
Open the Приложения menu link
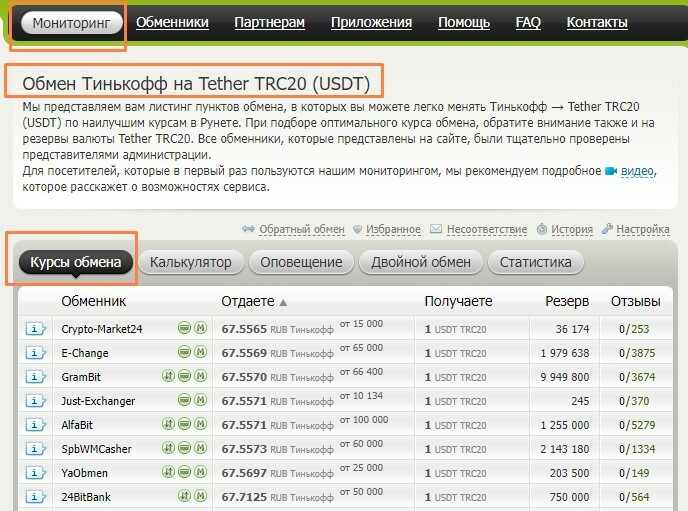(x=371, y=22)
